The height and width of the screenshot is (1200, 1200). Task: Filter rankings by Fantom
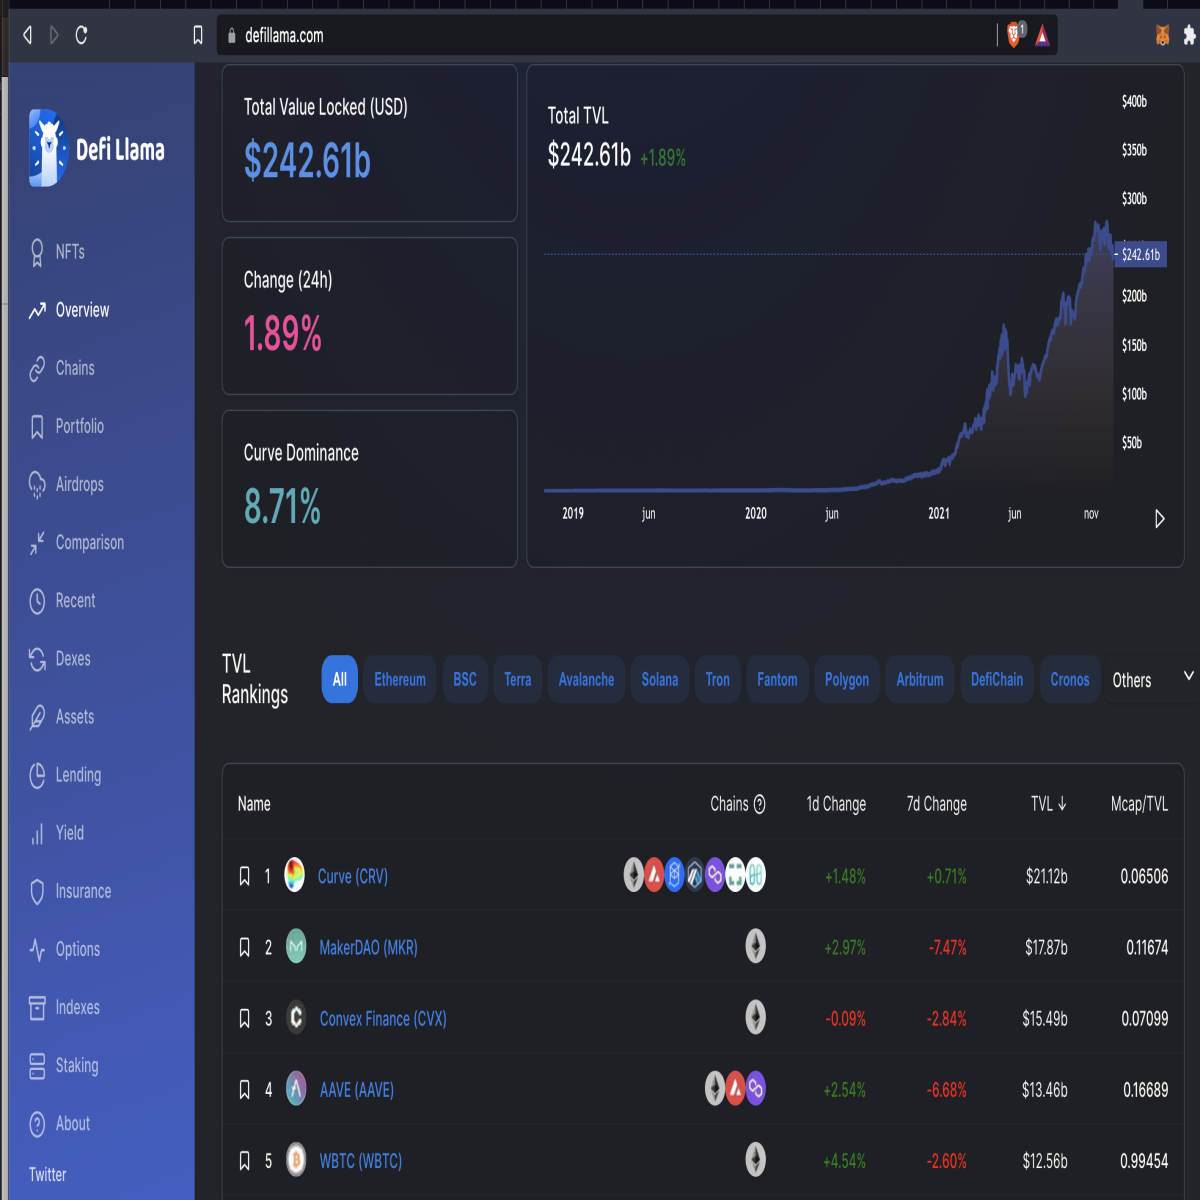click(777, 679)
